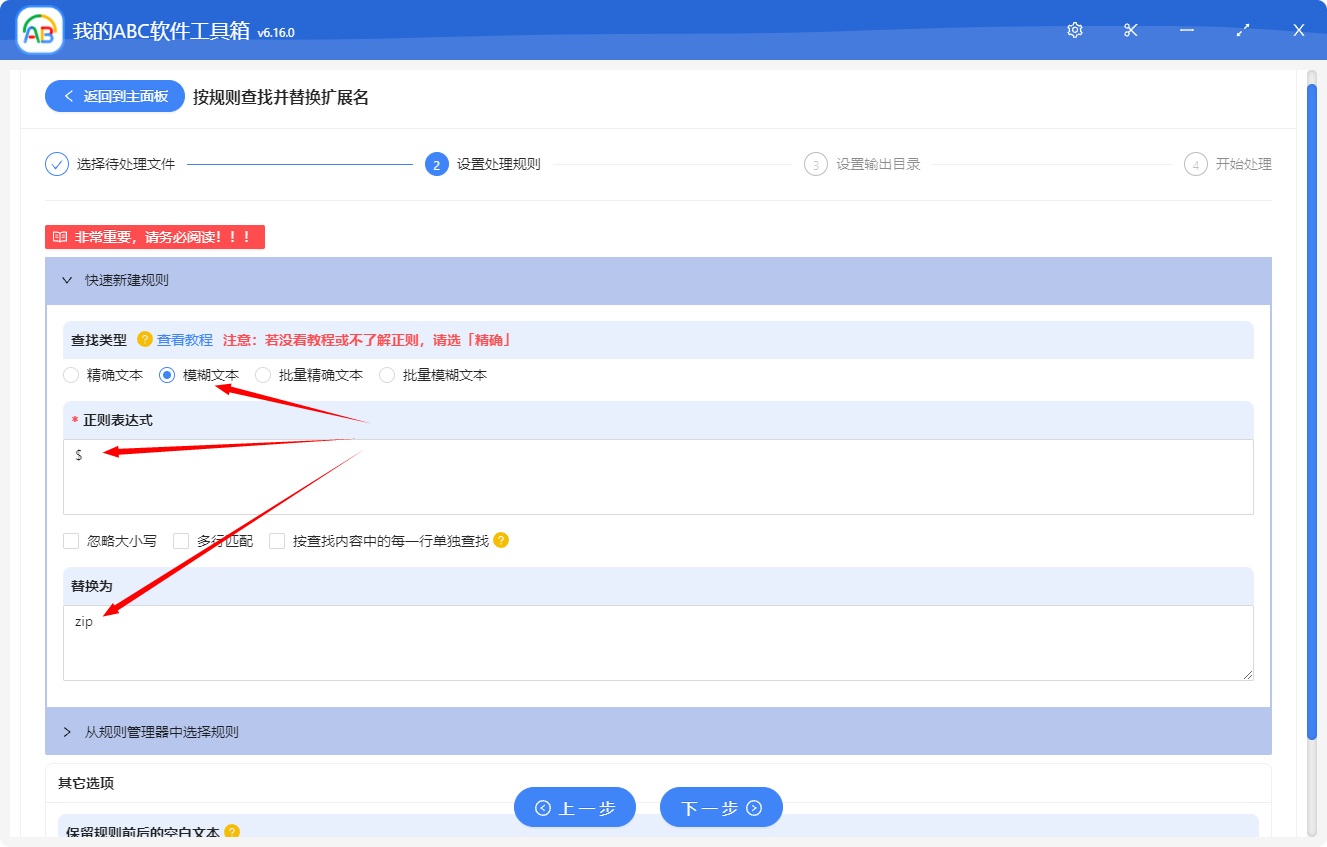Collapse the 快速新建规则 section
This screenshot has height=847, width=1327.
658,281
